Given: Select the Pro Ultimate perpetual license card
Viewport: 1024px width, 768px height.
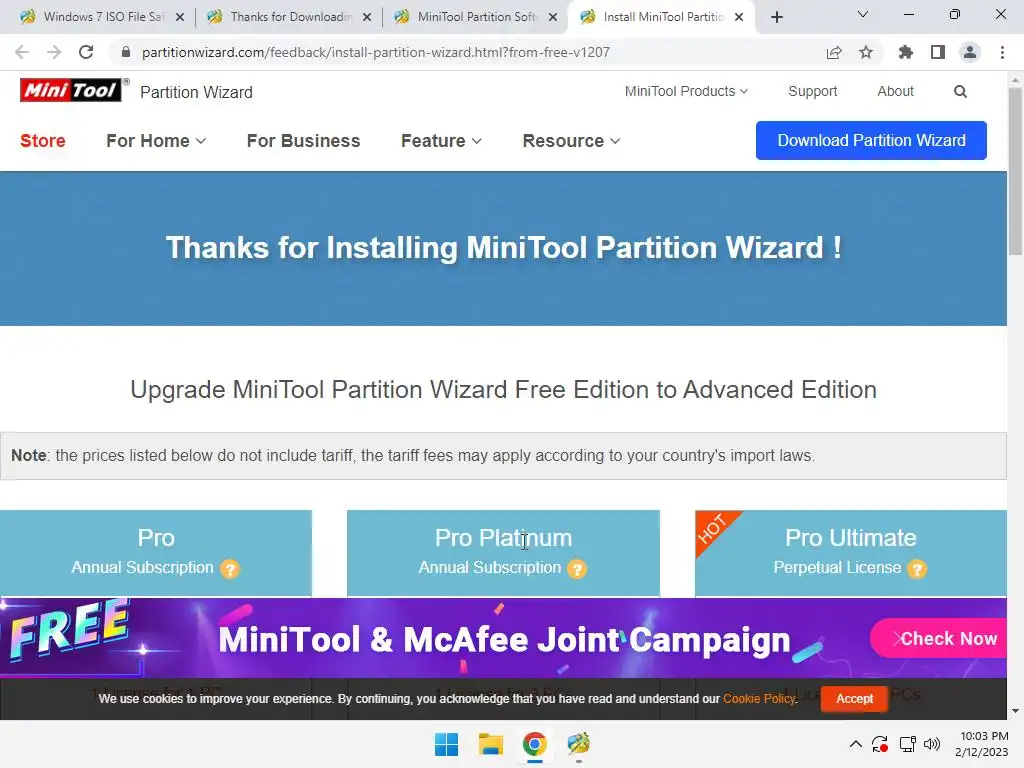Looking at the screenshot, I should (851, 553).
